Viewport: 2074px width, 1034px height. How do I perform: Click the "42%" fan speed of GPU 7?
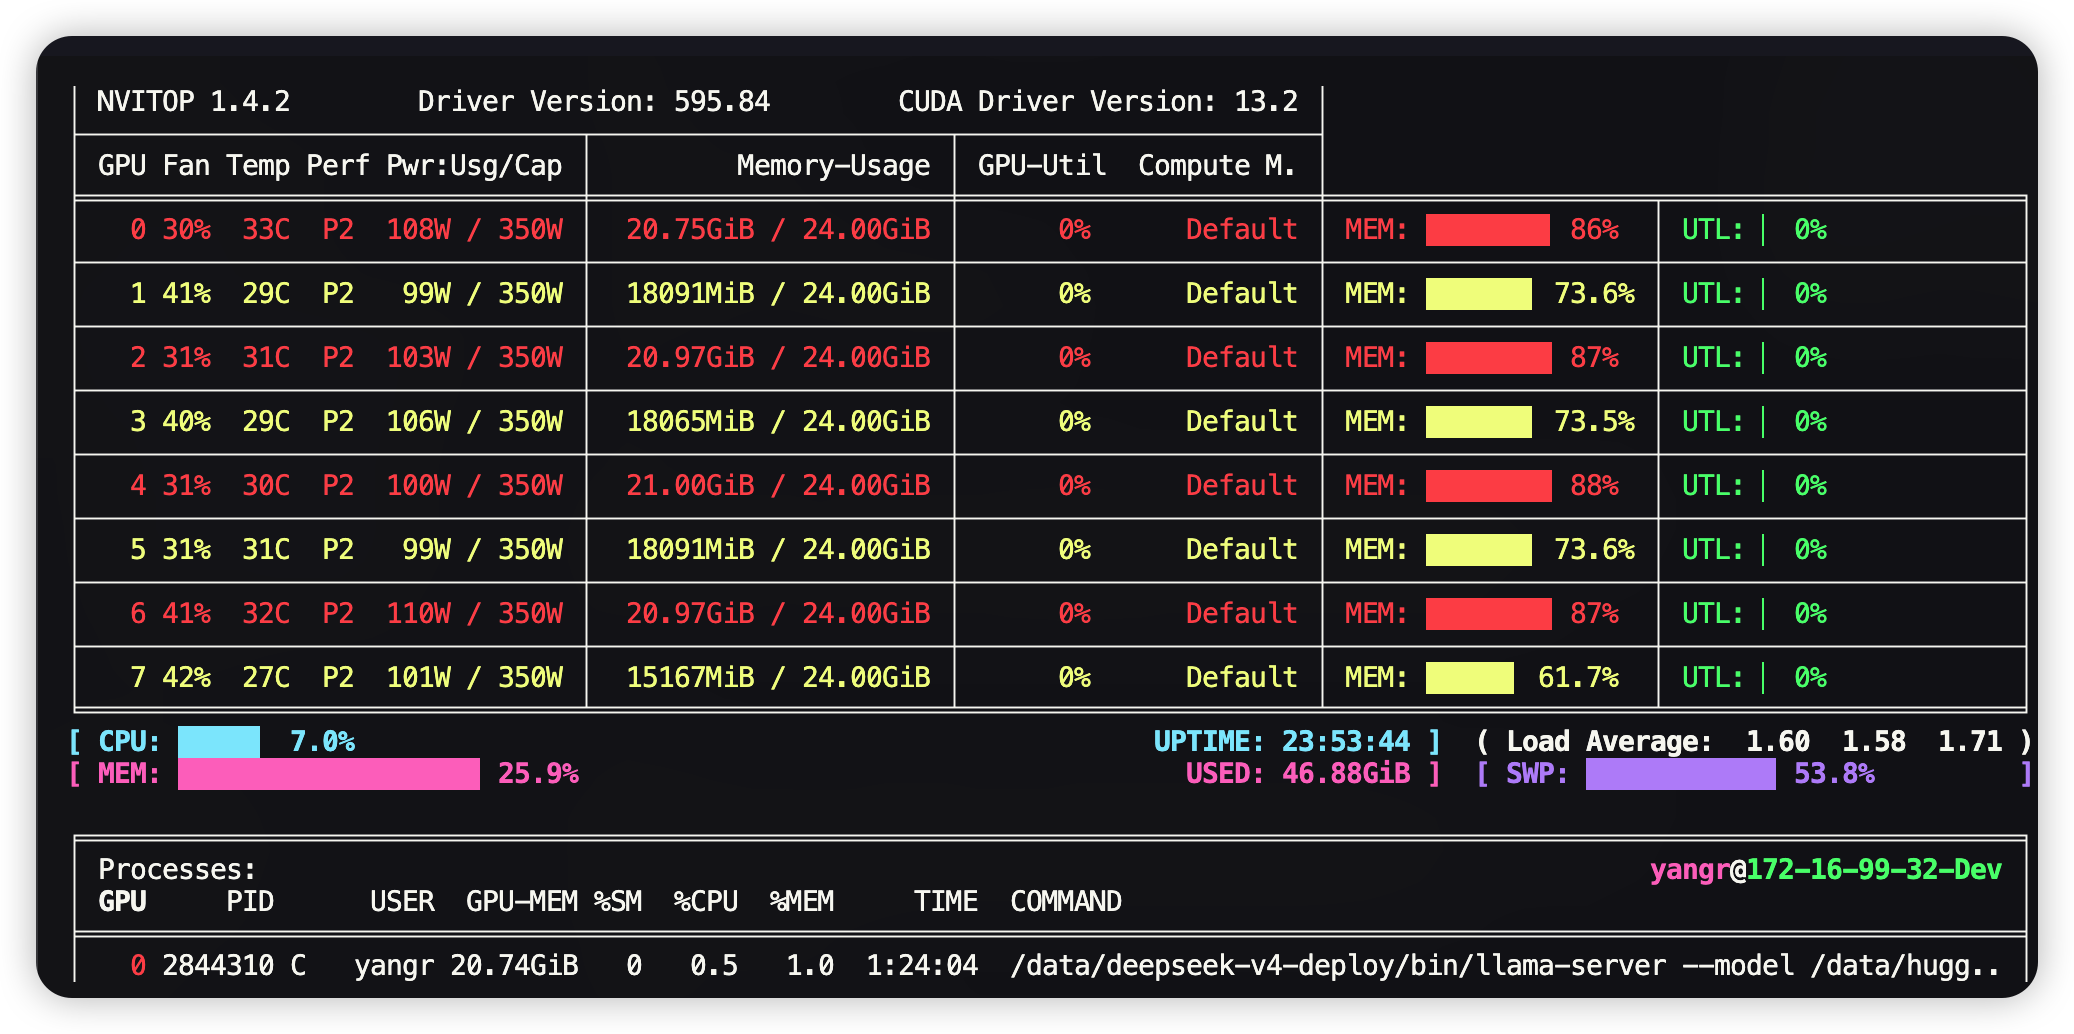click(x=187, y=677)
